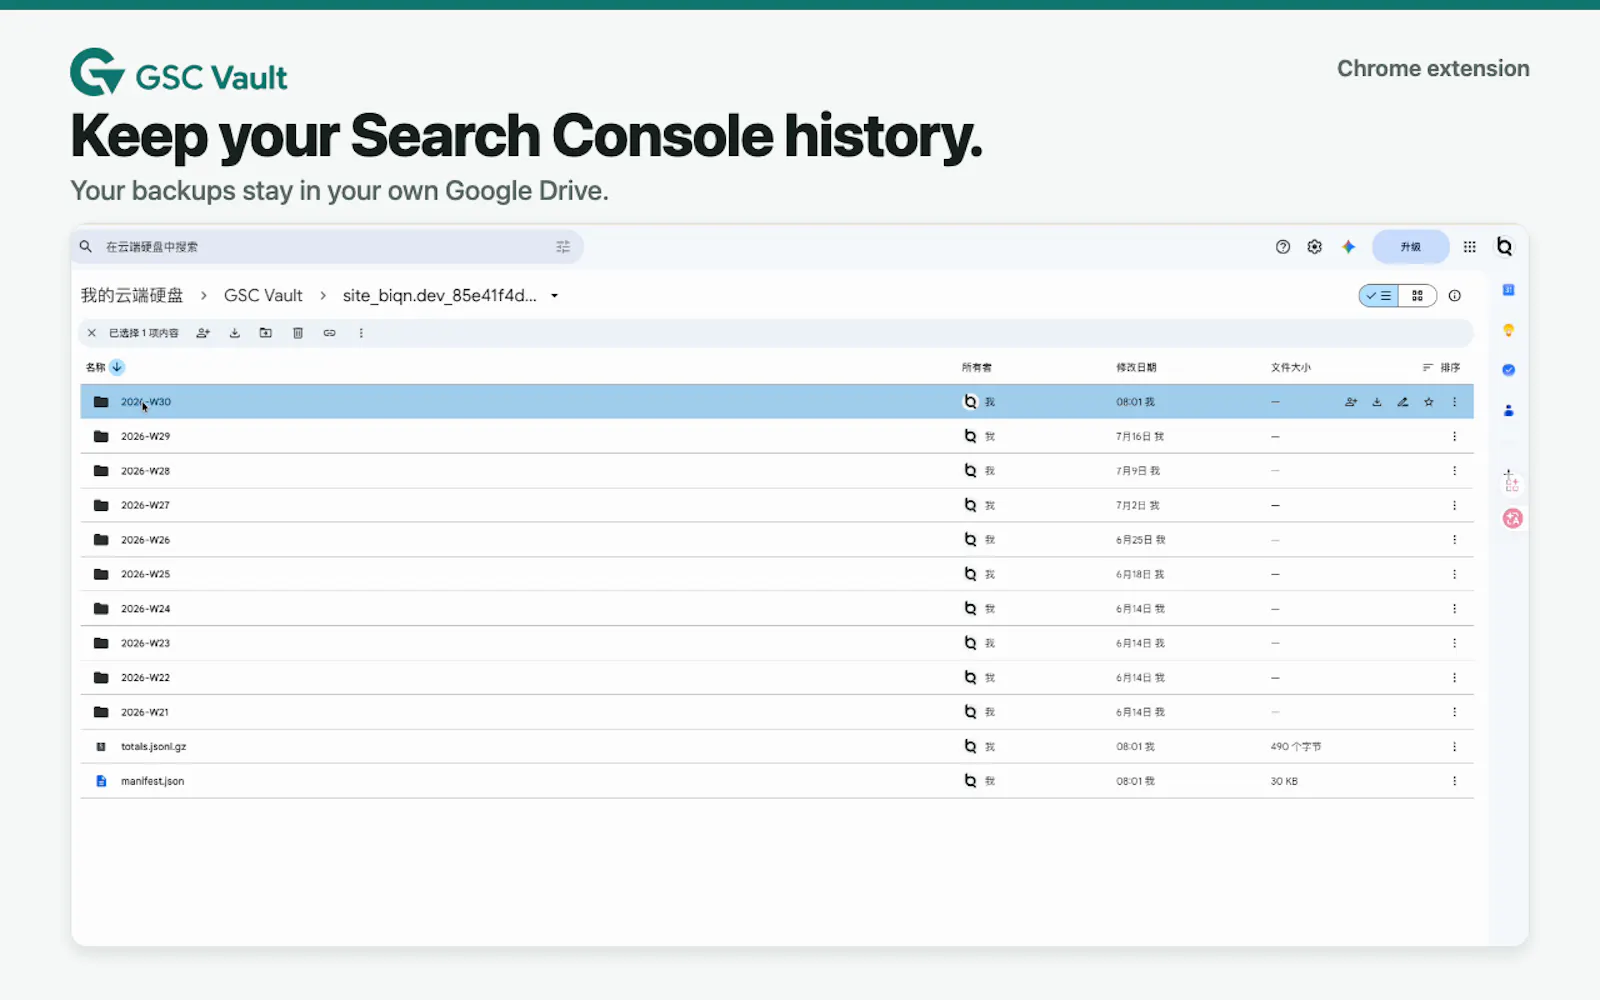
Task: Copy link for the selected item
Action: pyautogui.click(x=329, y=333)
